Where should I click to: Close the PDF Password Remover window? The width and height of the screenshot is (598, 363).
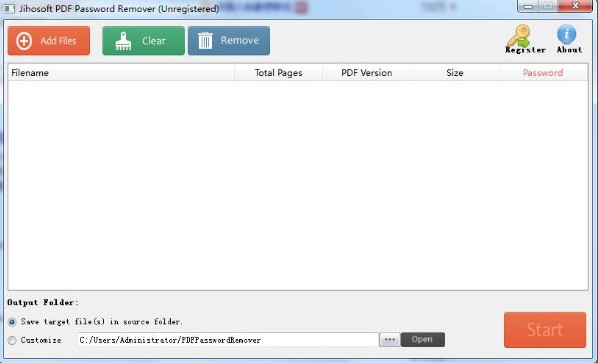pos(576,6)
